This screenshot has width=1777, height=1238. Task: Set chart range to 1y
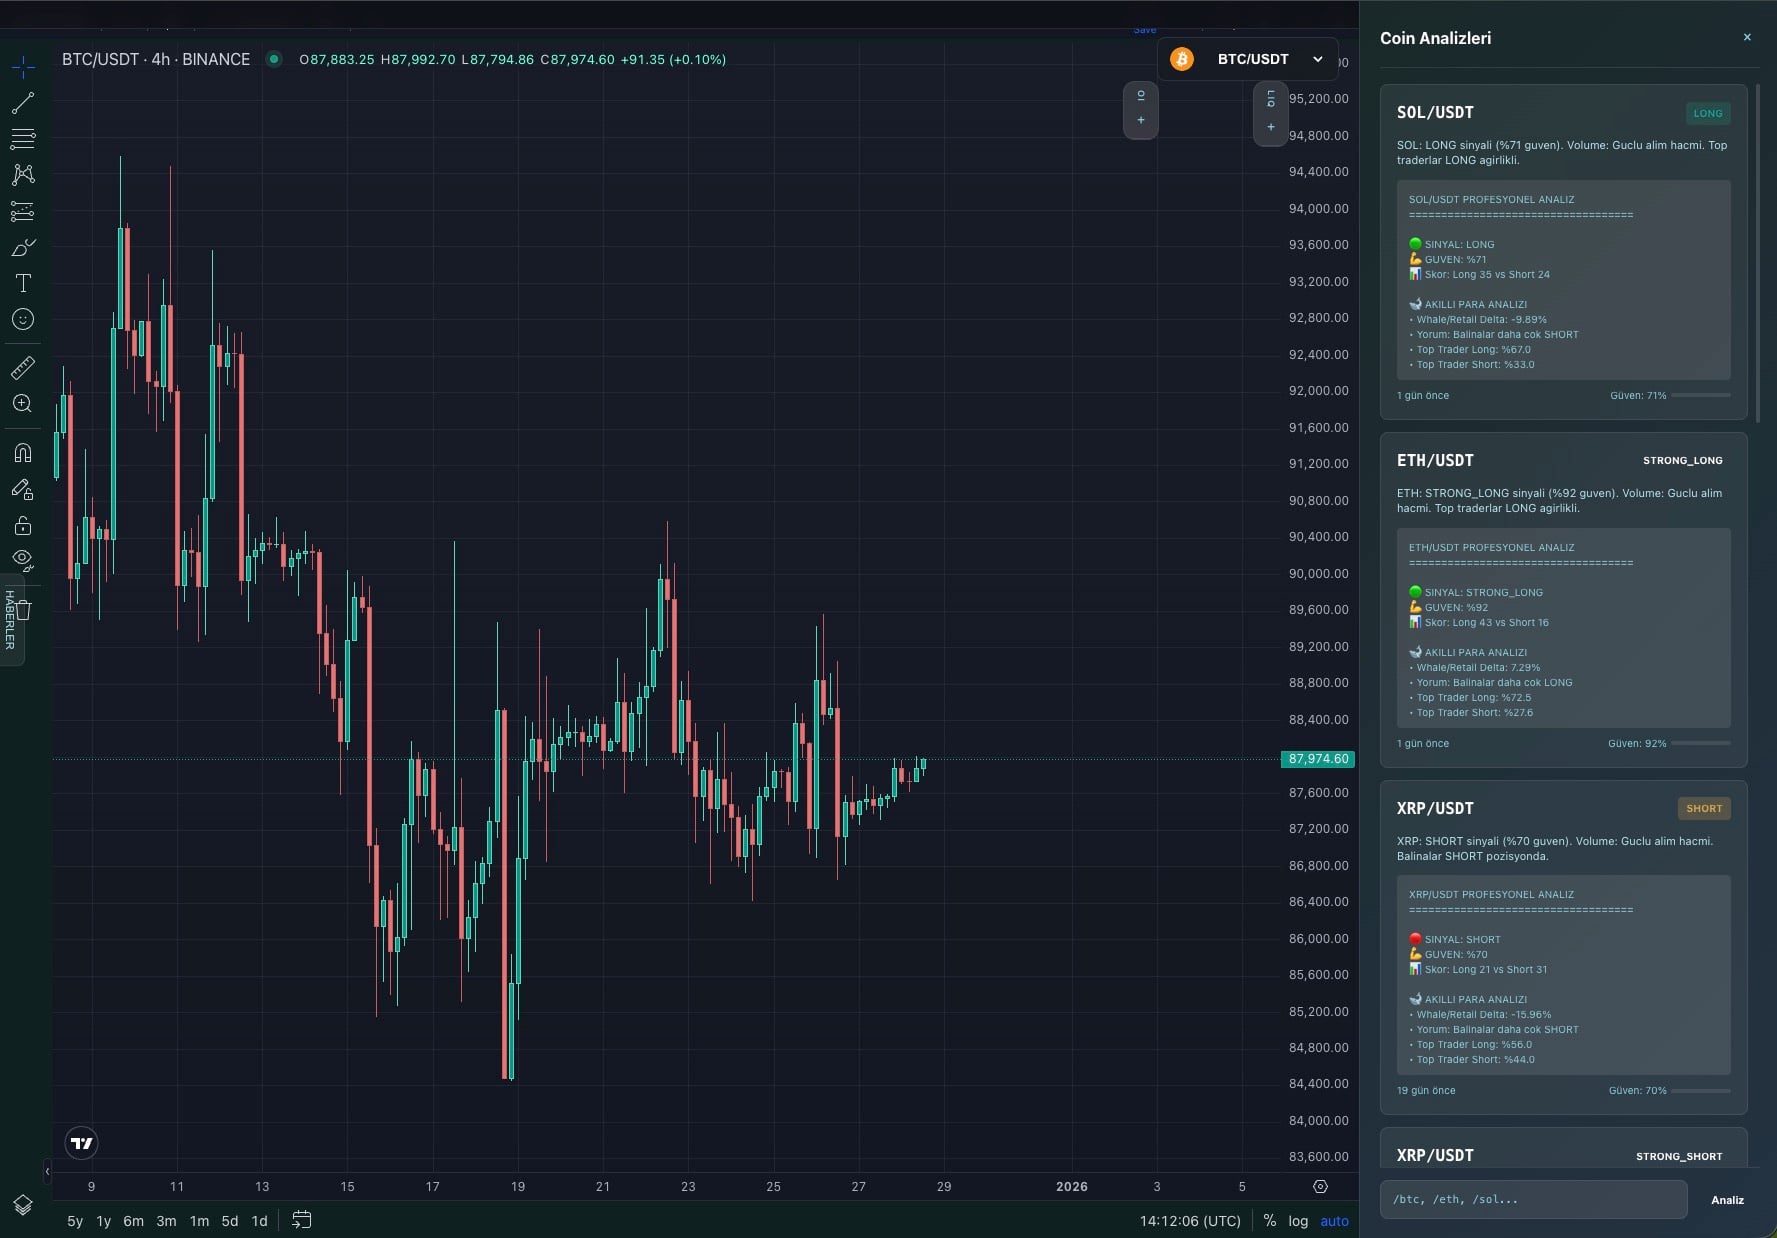pyautogui.click(x=104, y=1221)
